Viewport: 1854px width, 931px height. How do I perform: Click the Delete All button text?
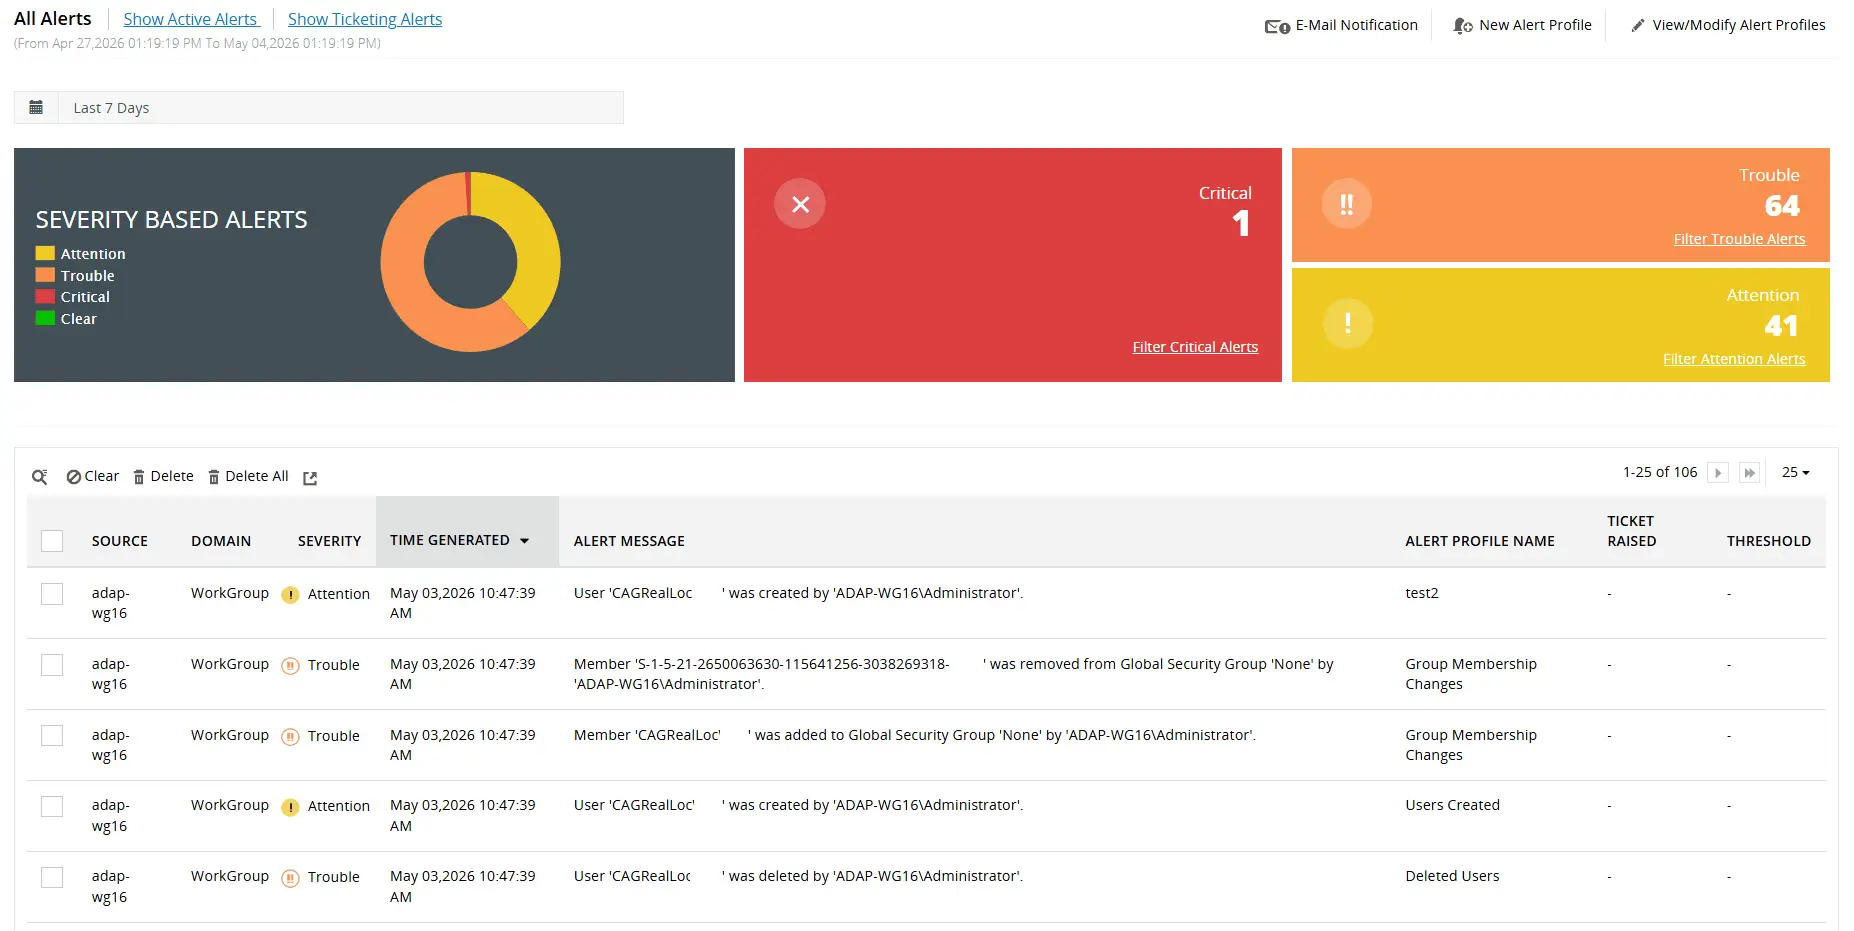click(x=257, y=476)
